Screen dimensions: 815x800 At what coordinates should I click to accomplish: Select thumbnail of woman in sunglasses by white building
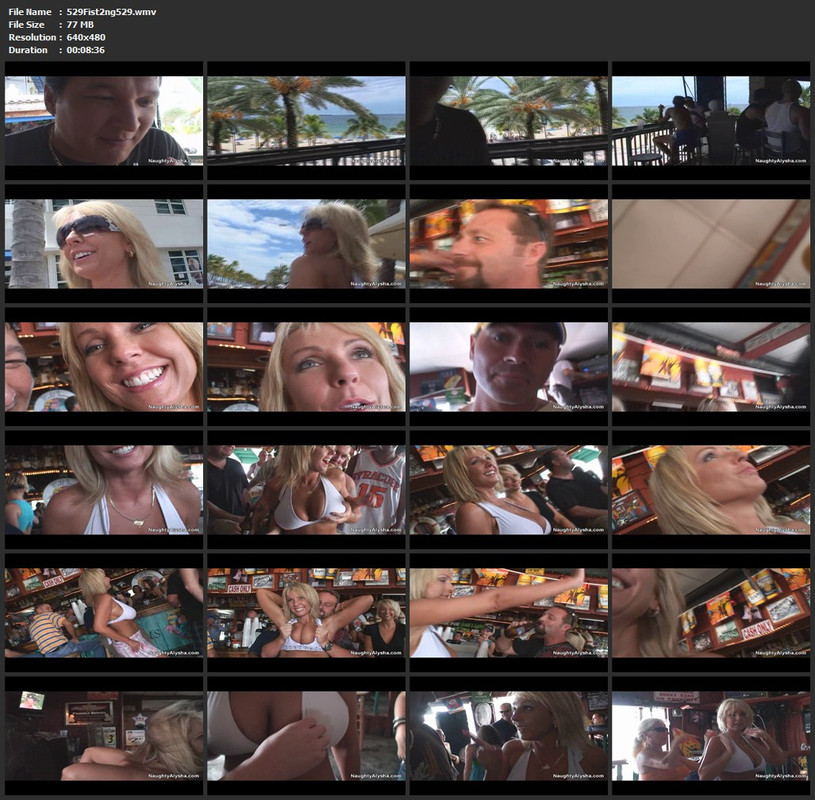pos(104,244)
